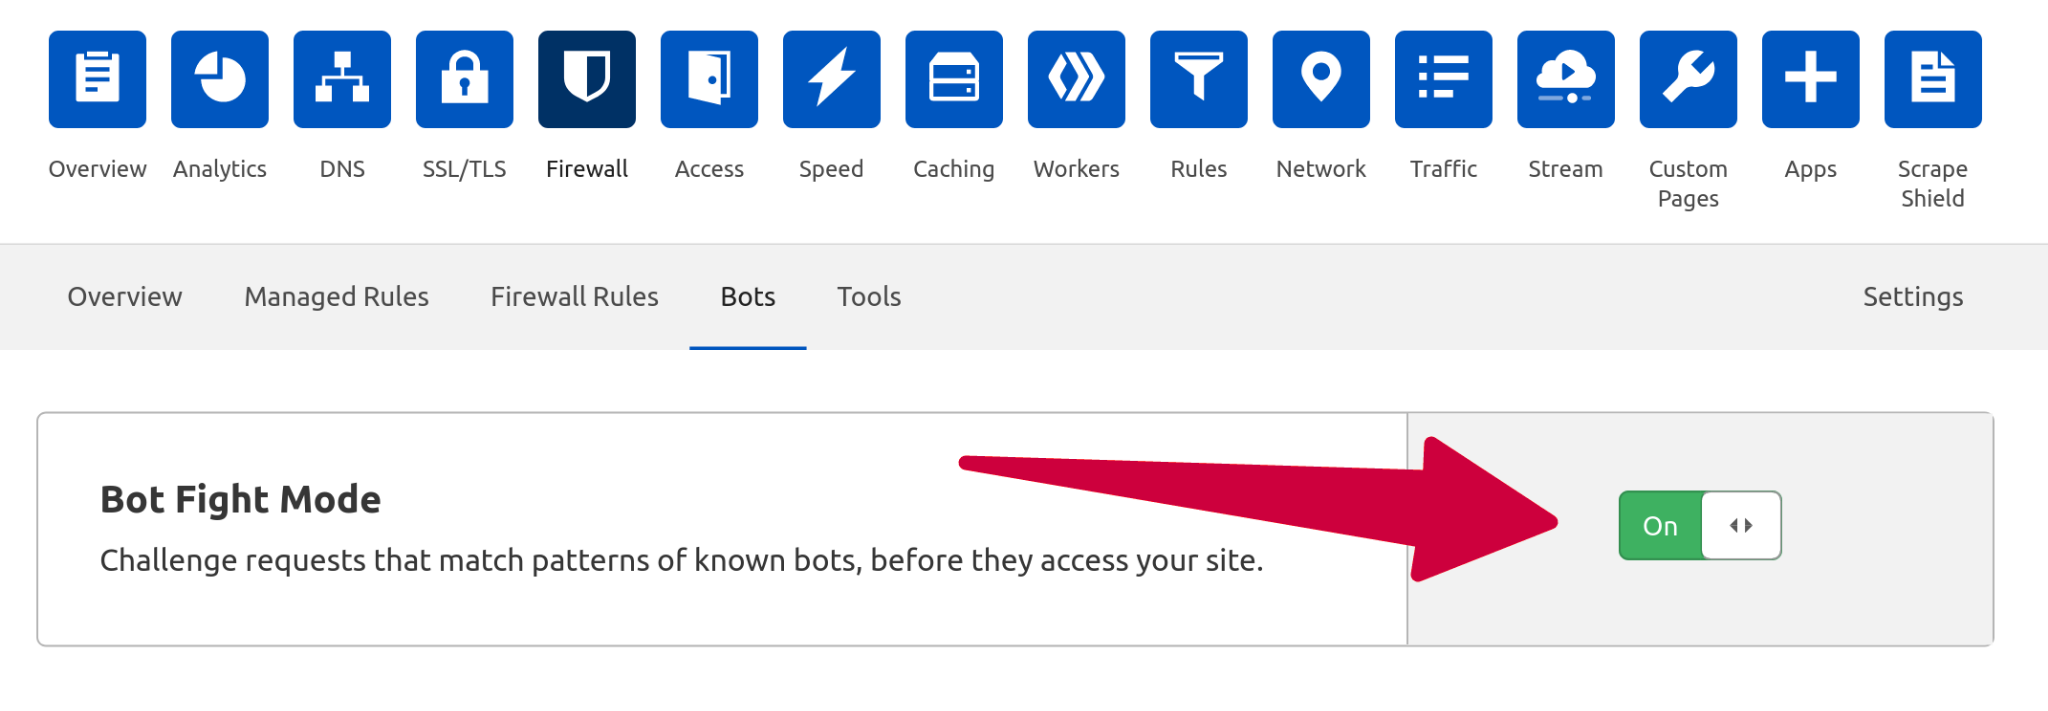Select the Bots tab
Screen dimensions: 2048x711
click(x=748, y=297)
